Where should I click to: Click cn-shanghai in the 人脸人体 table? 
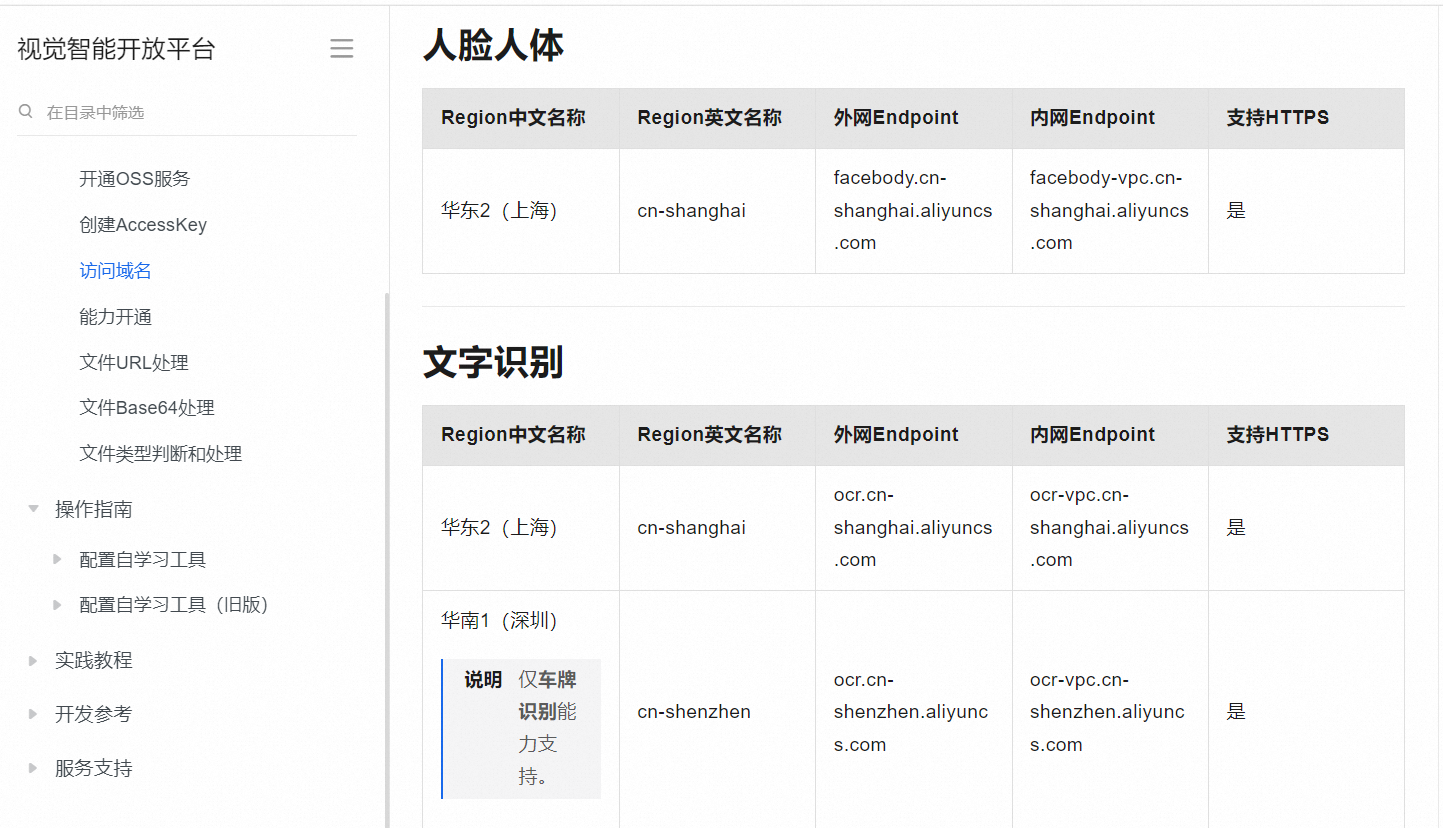pyautogui.click(x=691, y=211)
